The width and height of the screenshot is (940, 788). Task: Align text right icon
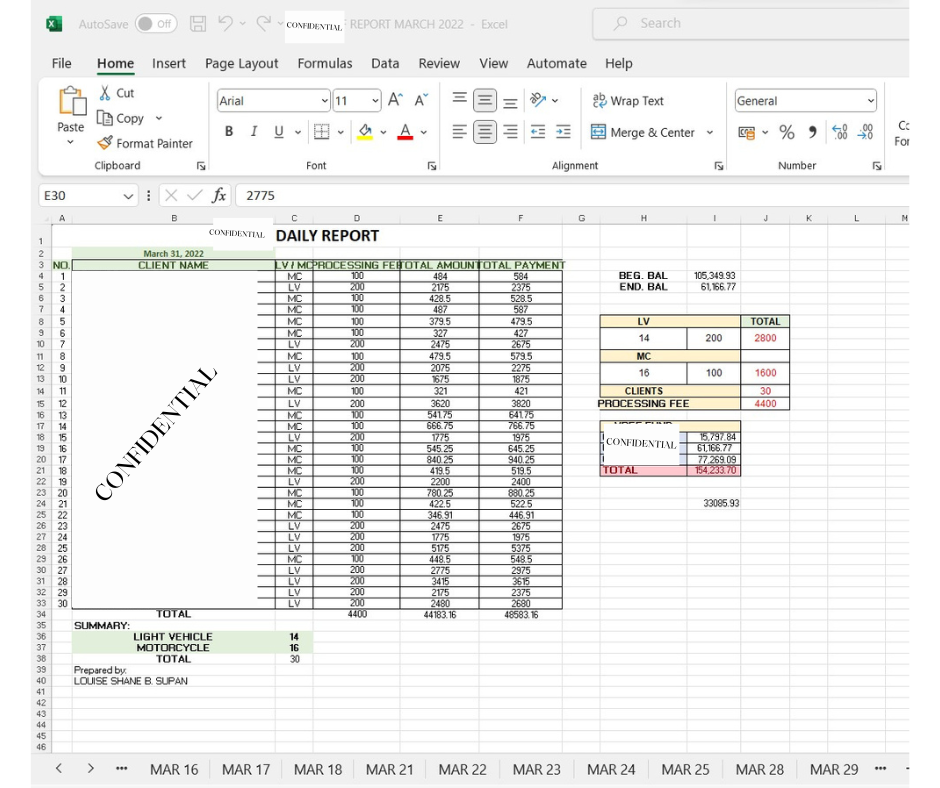point(510,132)
